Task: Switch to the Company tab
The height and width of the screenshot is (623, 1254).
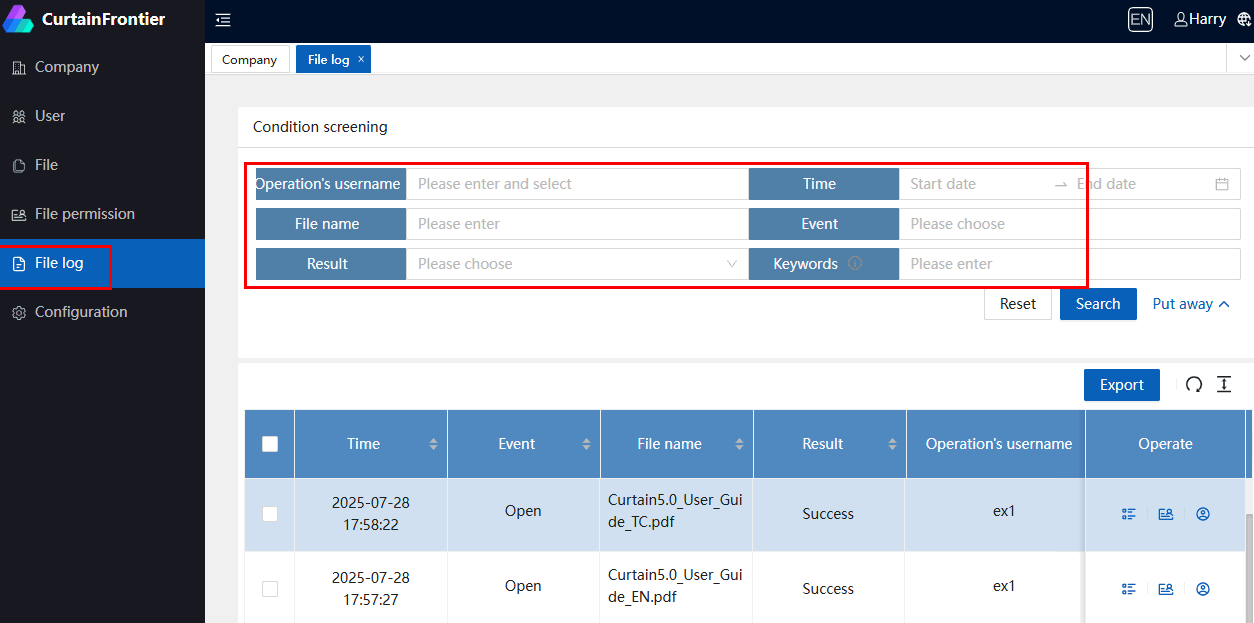Action: pos(250,59)
